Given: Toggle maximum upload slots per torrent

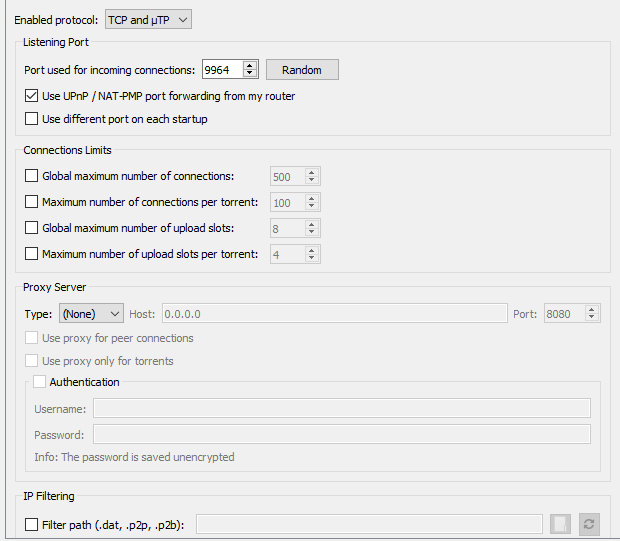Looking at the screenshot, I should (32, 254).
